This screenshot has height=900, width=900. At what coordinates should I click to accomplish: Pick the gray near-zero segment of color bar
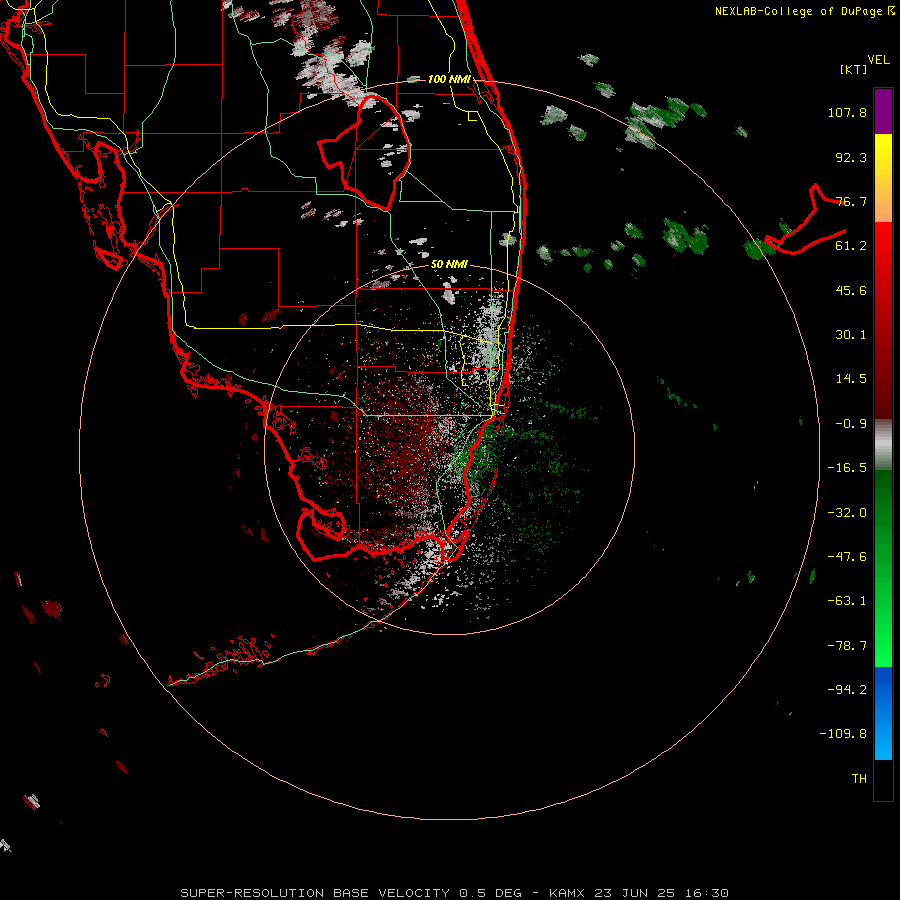click(883, 444)
